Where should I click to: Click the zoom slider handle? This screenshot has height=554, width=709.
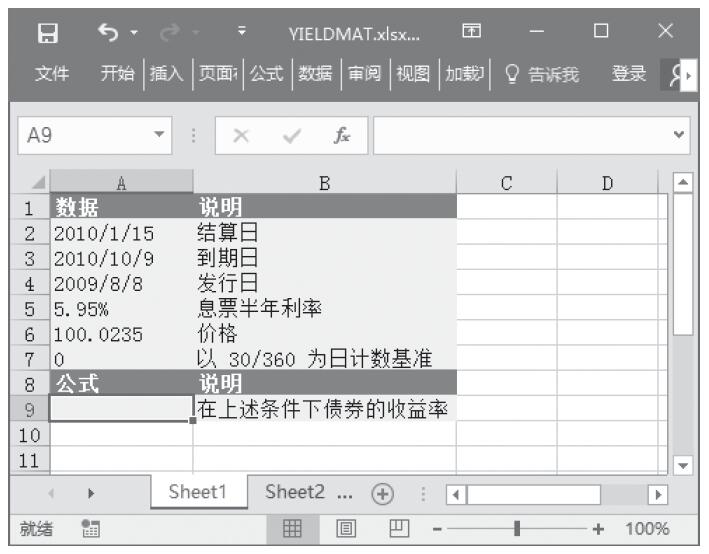pos(517,528)
